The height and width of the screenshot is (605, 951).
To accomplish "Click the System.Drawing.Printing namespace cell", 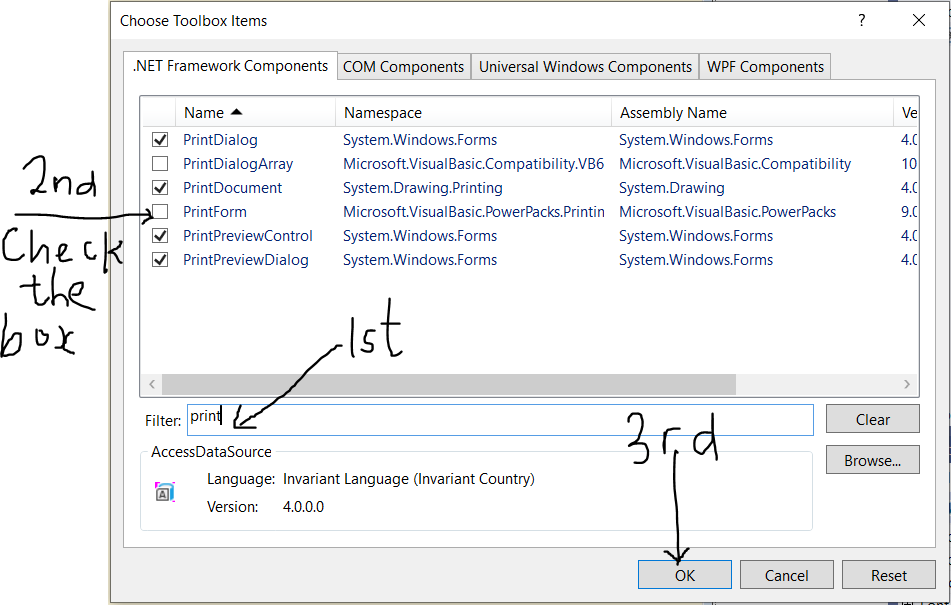I will tap(423, 188).
